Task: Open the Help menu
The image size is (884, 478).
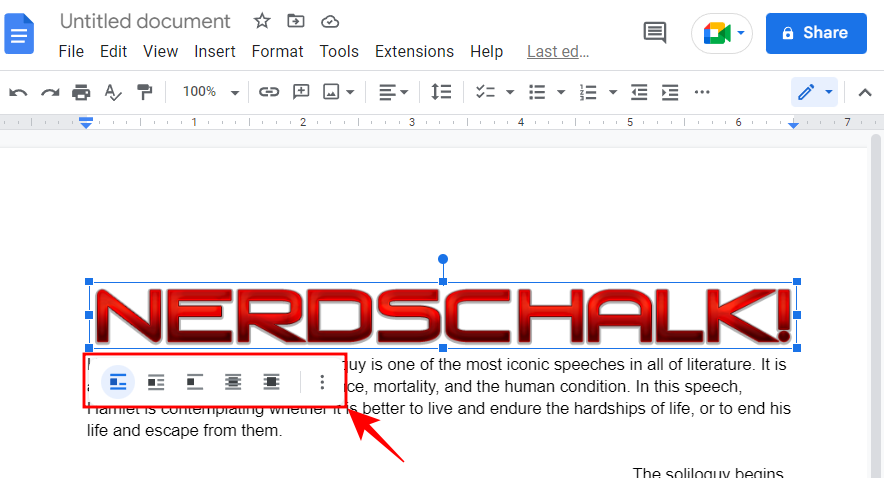Action: point(487,51)
